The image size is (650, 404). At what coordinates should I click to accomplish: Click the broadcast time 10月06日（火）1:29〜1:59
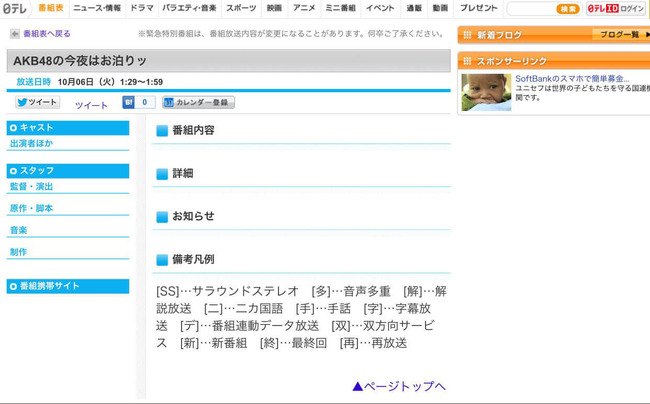click(110, 82)
